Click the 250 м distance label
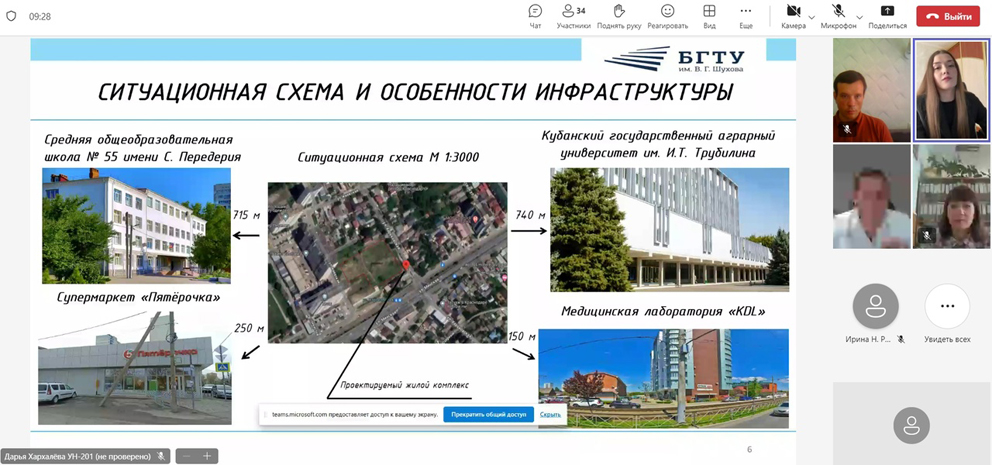Screen dimensions: 992x465 coord(249,328)
